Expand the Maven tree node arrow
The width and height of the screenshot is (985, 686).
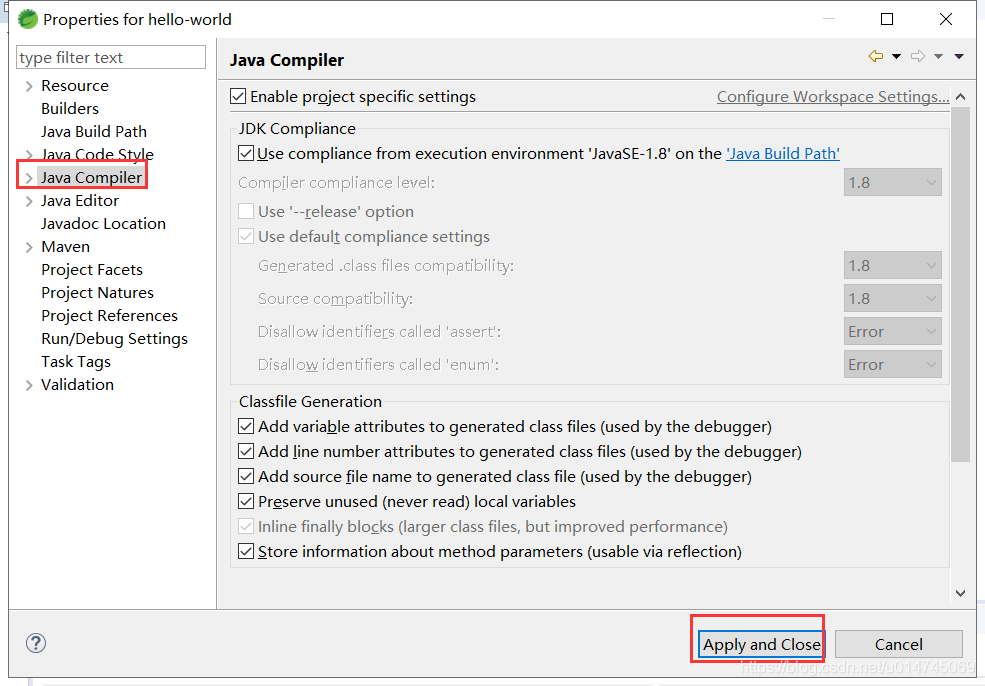click(29, 248)
